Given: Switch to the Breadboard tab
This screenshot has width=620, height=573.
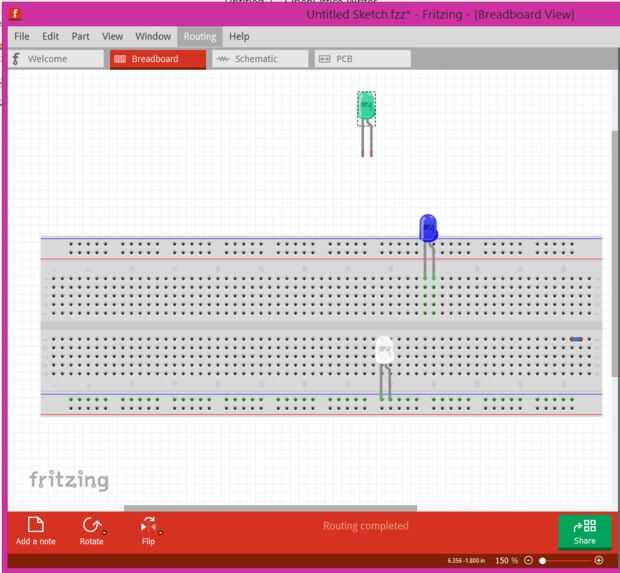Looking at the screenshot, I should pyautogui.click(x=158, y=59).
